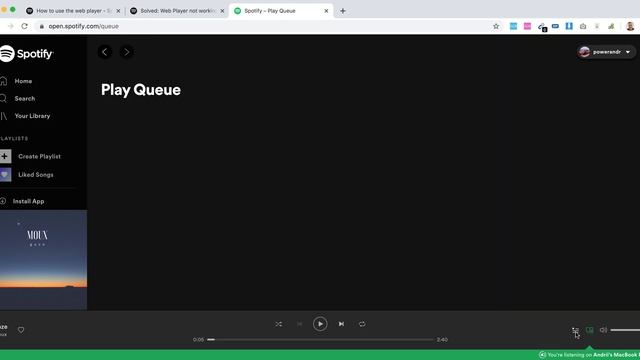
Task: Skip to the next track
Action: click(x=341, y=324)
